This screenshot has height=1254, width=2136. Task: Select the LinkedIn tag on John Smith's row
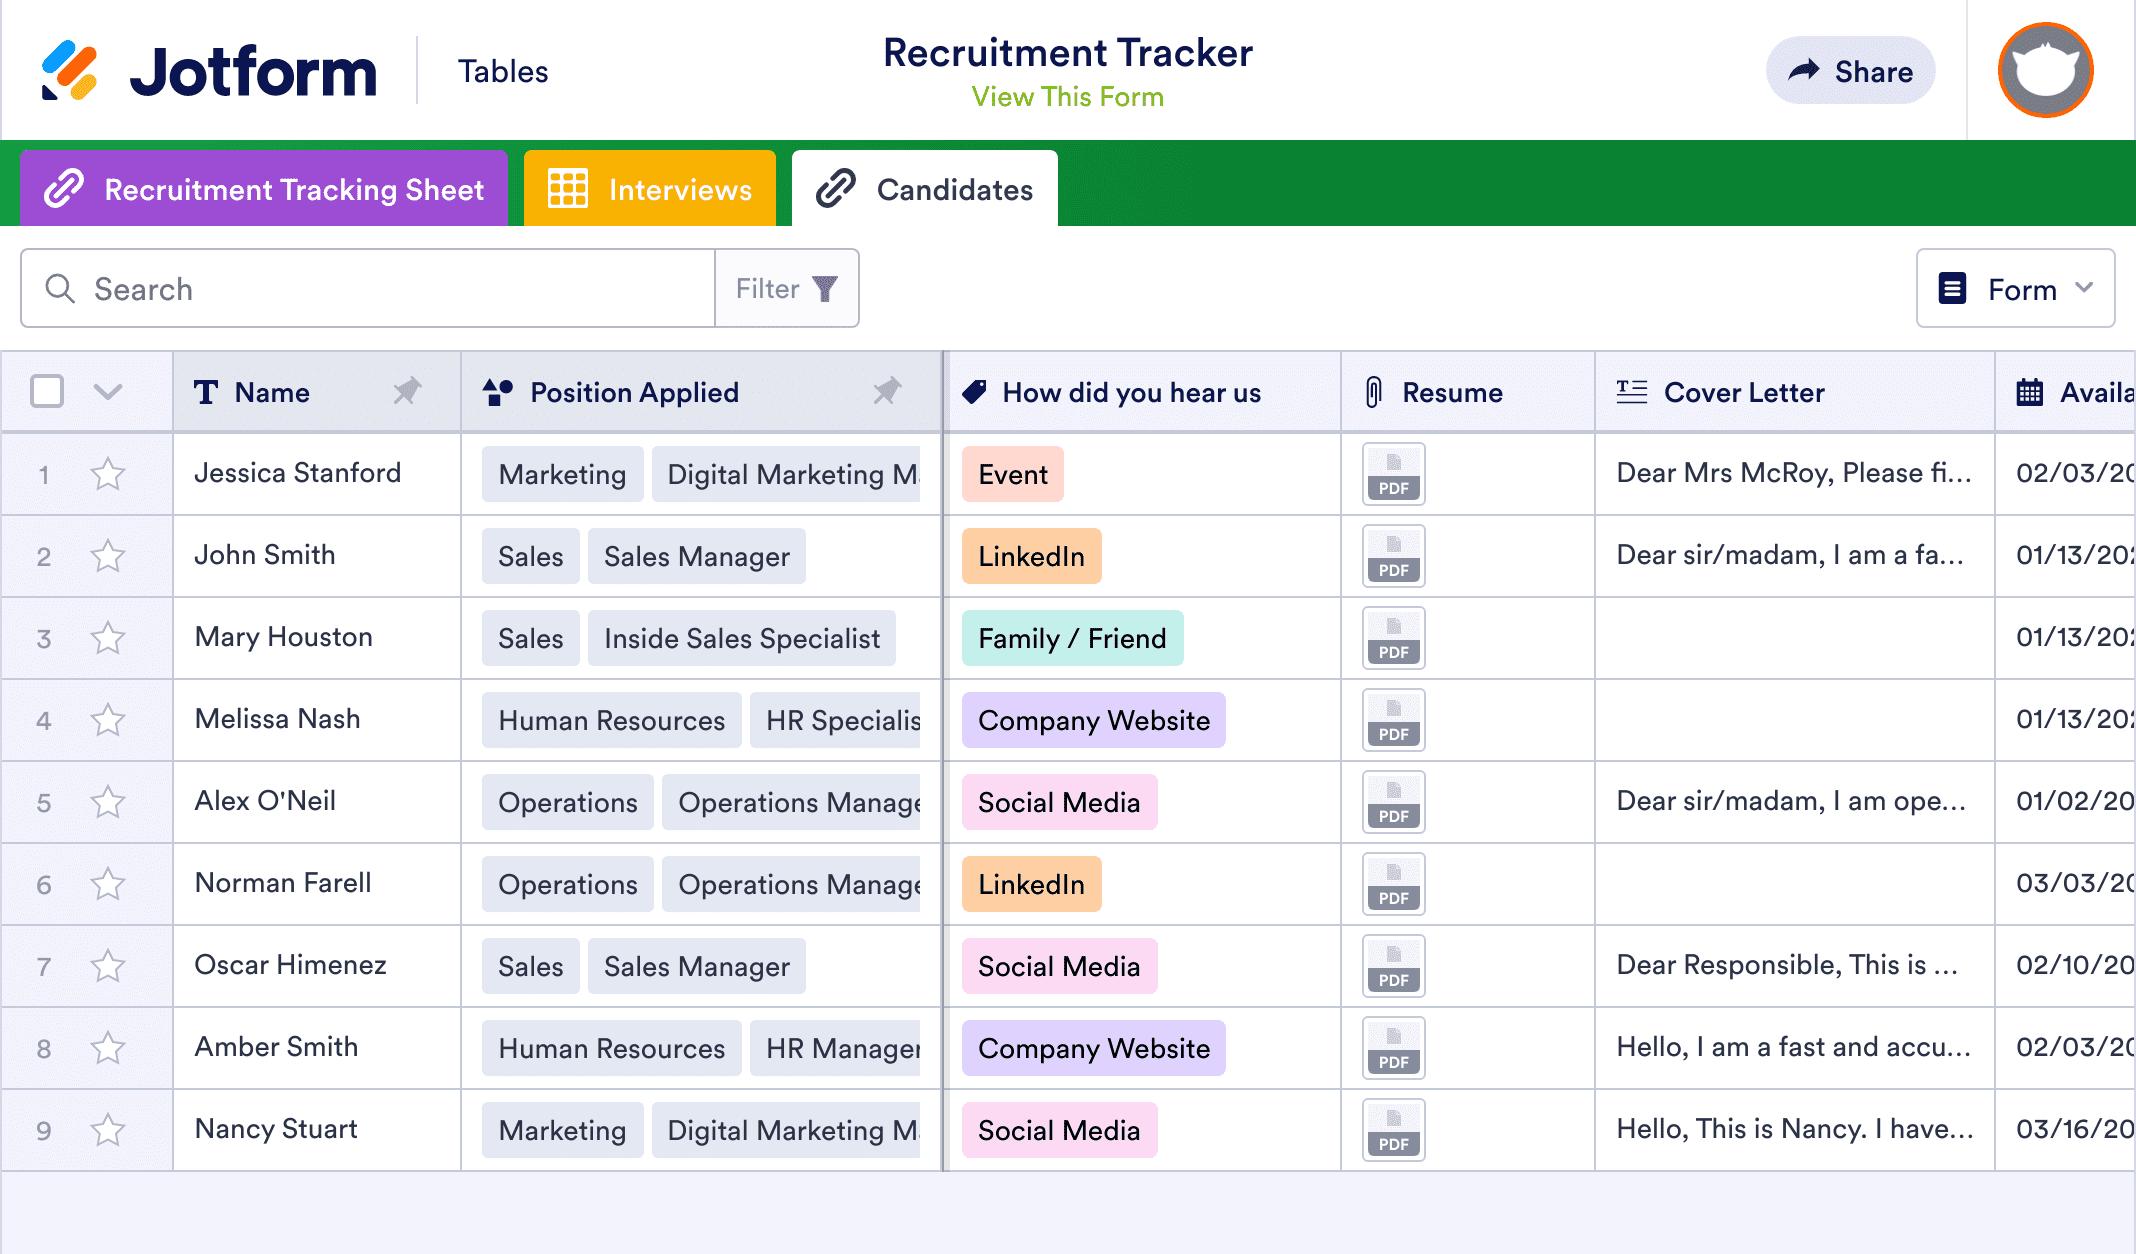pos(1031,556)
